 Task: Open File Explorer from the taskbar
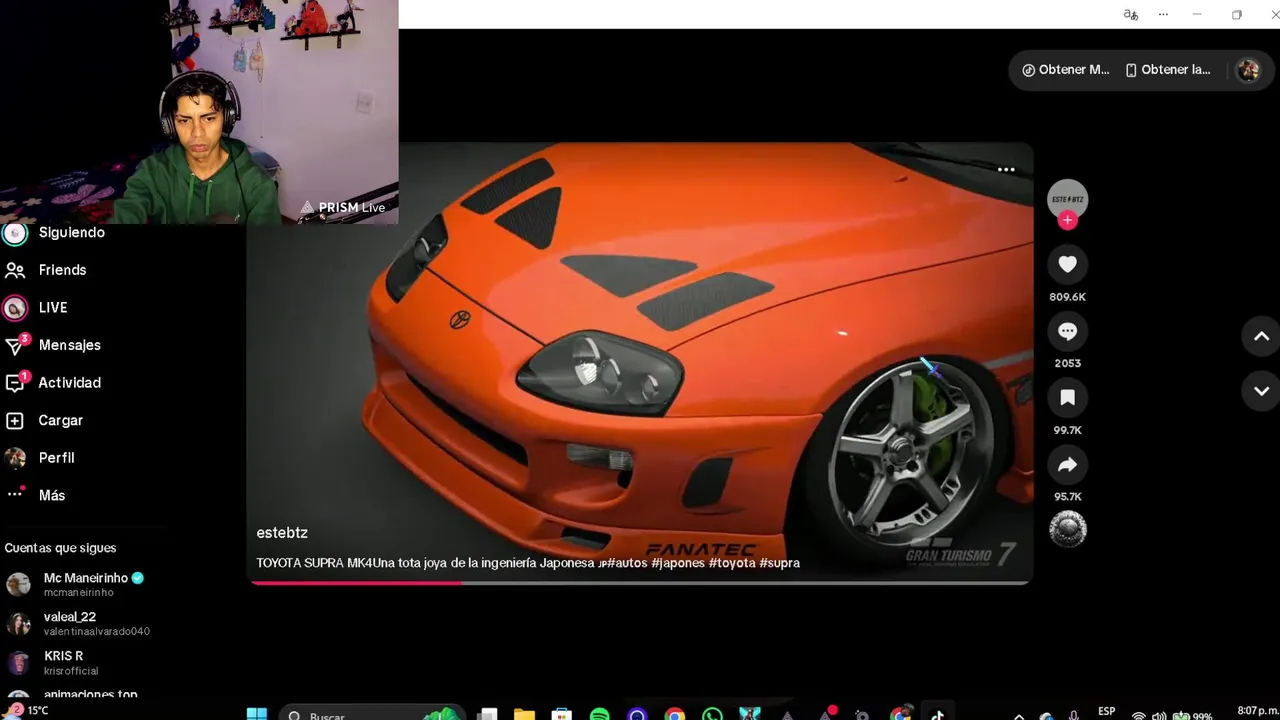click(x=524, y=714)
